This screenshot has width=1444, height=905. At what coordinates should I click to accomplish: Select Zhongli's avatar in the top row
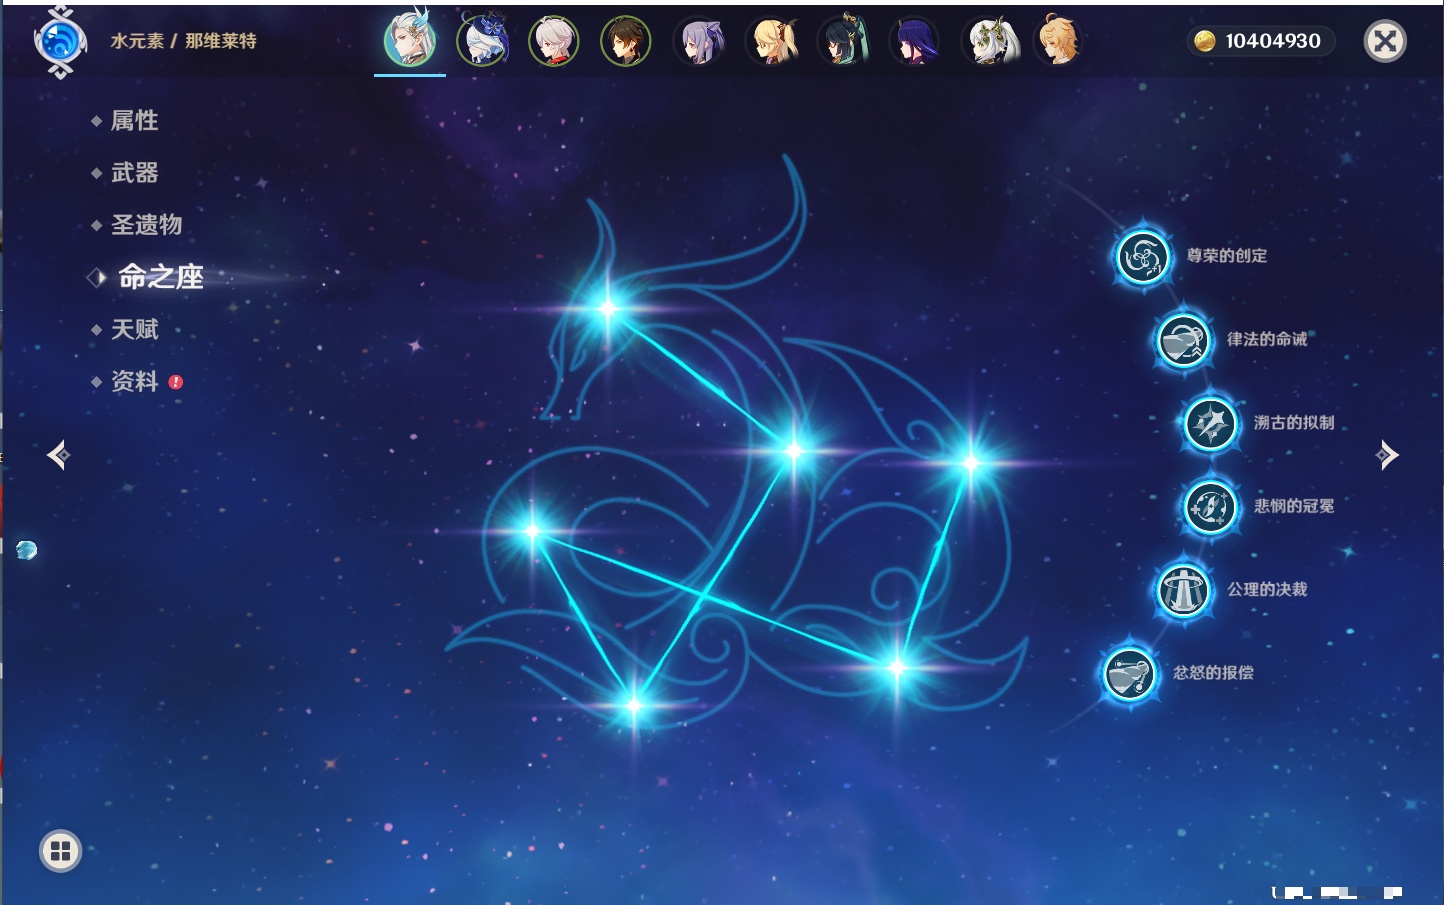tap(626, 42)
